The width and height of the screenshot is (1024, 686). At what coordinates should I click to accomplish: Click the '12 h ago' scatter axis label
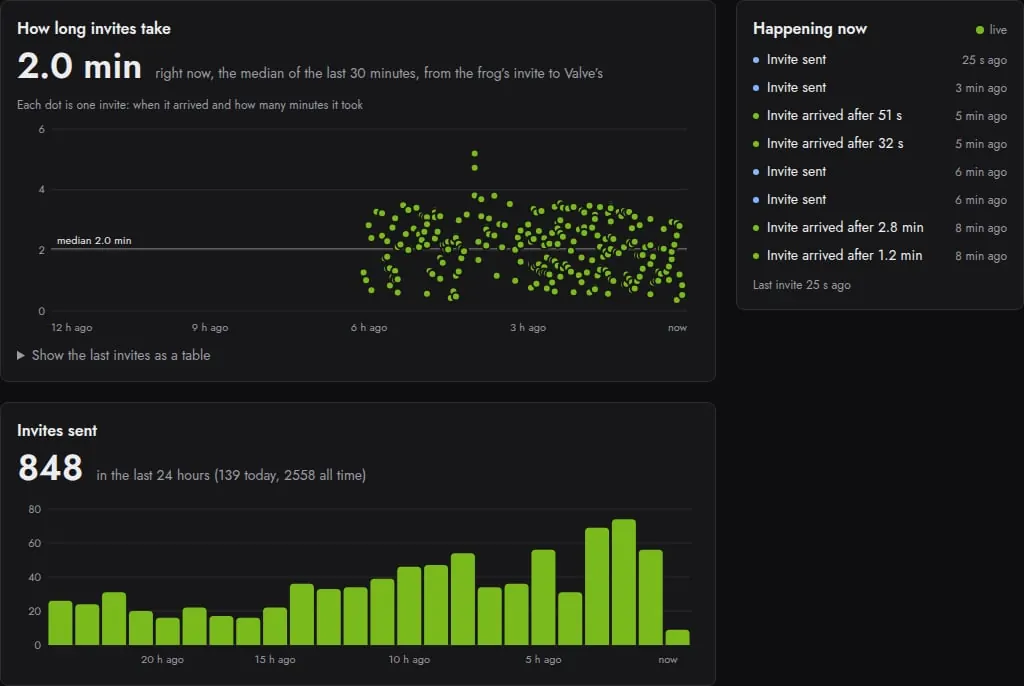click(x=72, y=327)
